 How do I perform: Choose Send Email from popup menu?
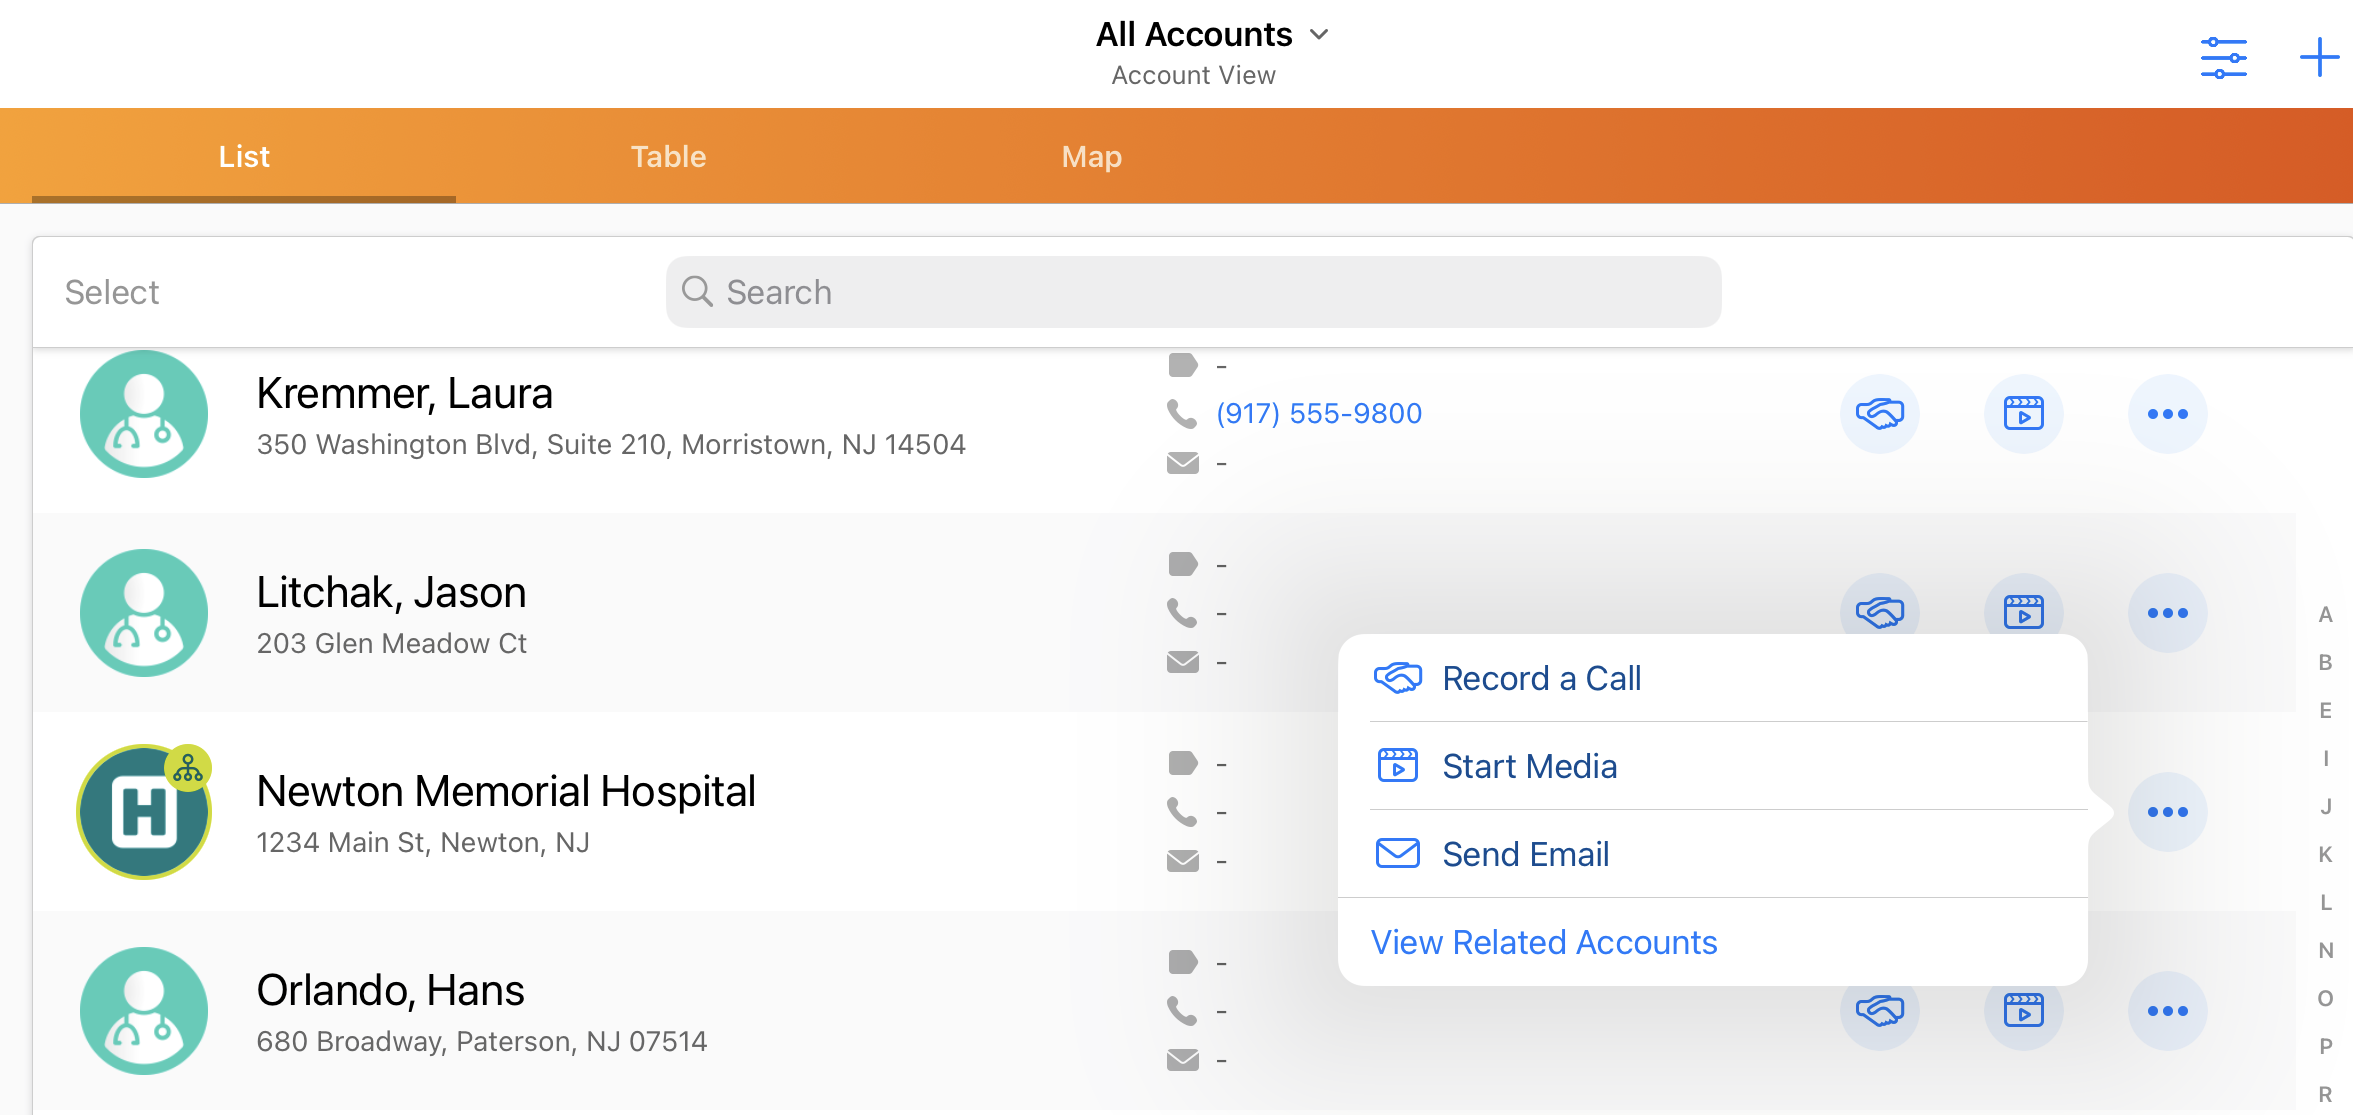(1525, 854)
